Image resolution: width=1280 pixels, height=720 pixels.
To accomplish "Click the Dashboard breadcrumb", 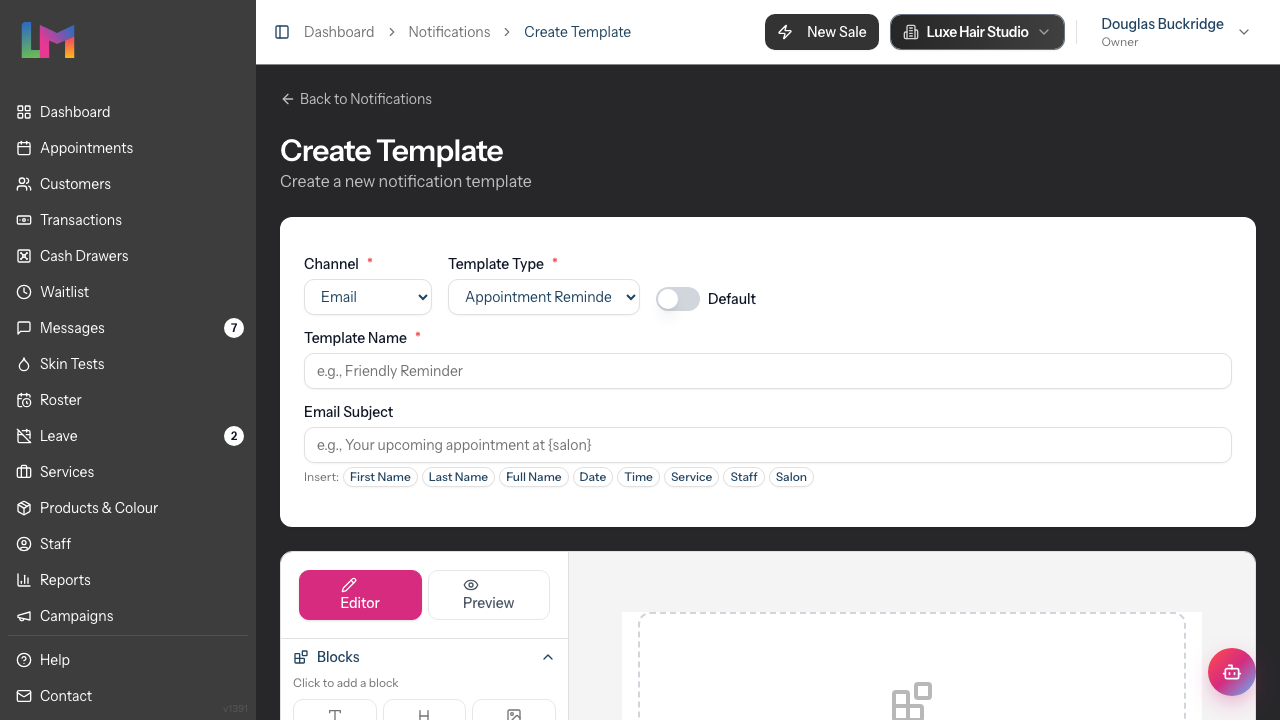I will [x=339, y=32].
